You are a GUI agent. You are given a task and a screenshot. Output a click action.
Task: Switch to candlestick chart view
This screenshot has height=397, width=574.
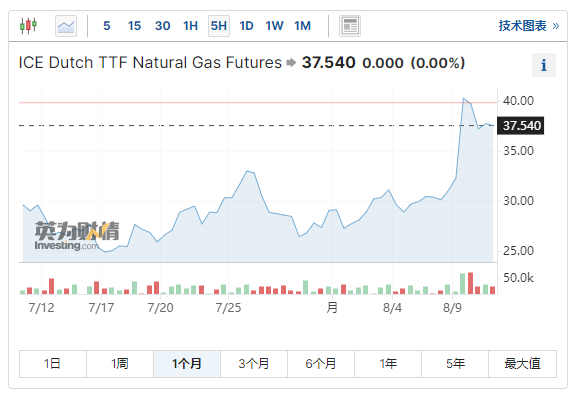[28, 26]
